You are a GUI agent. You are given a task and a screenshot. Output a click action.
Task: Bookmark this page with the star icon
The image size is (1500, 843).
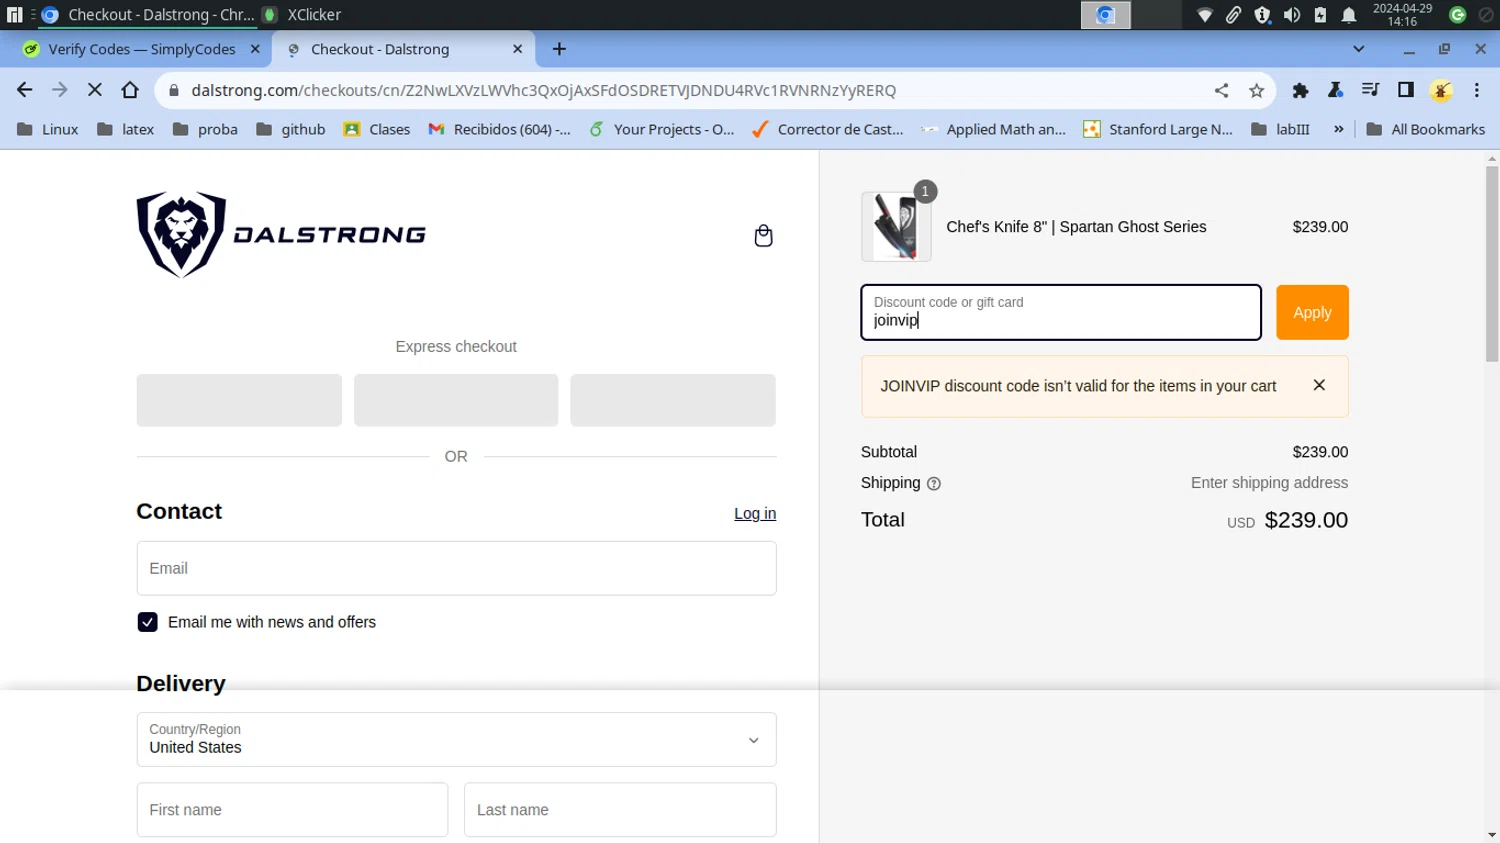coord(1256,90)
